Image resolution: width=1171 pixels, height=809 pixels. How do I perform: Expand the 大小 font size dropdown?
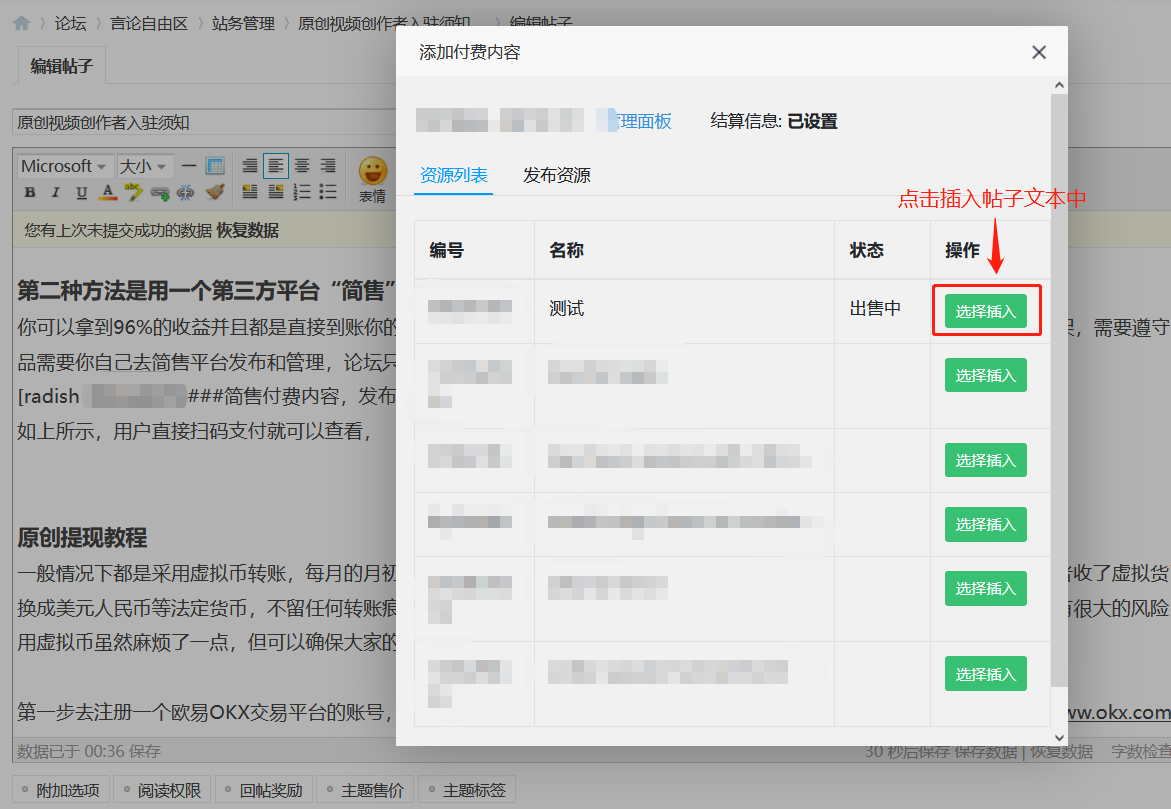144,166
